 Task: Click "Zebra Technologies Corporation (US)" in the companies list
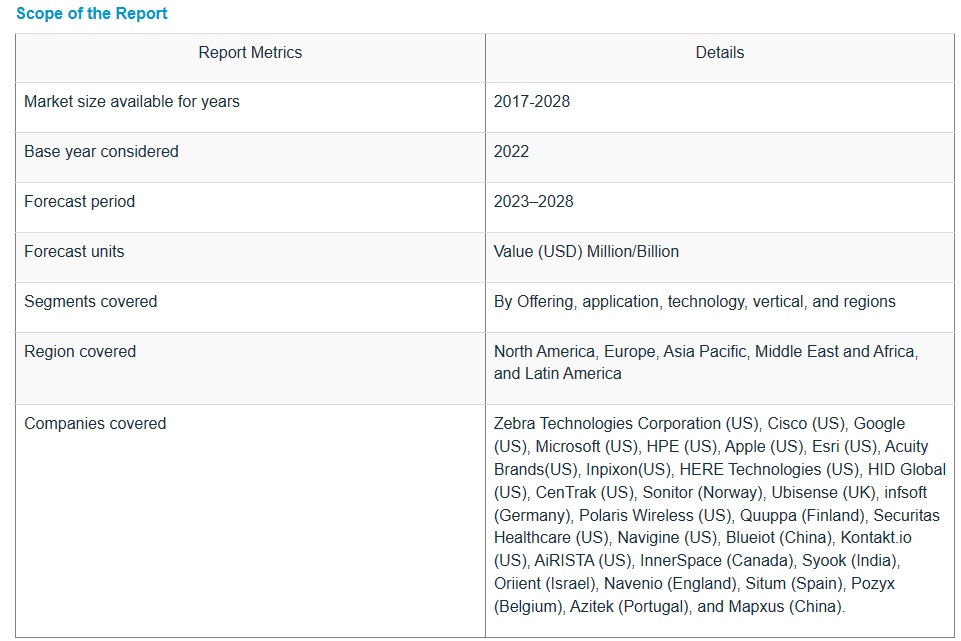coord(626,423)
